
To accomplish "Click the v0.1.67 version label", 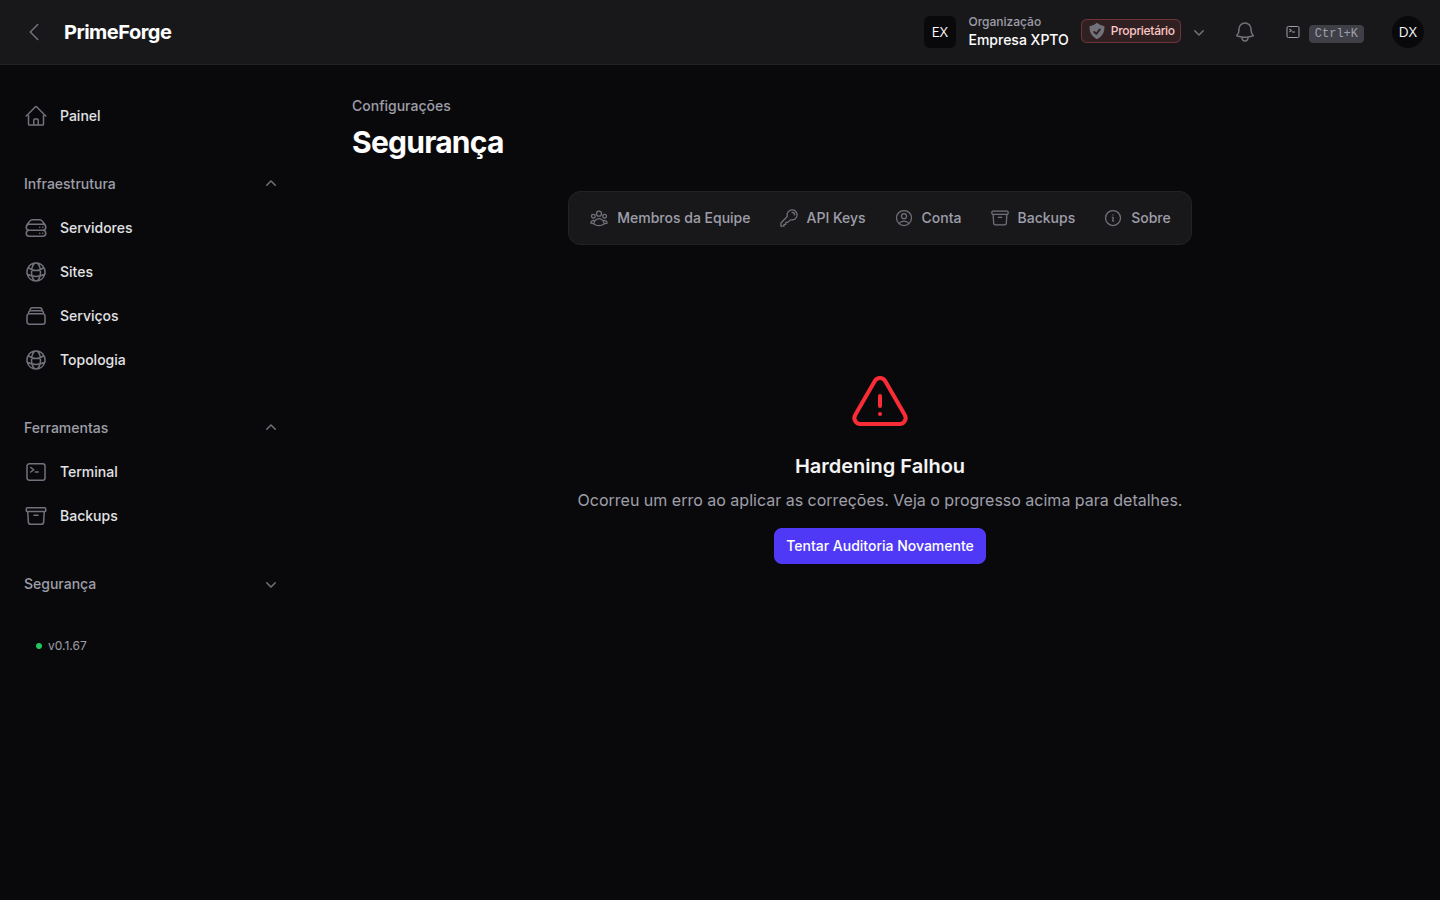I will (67, 646).
